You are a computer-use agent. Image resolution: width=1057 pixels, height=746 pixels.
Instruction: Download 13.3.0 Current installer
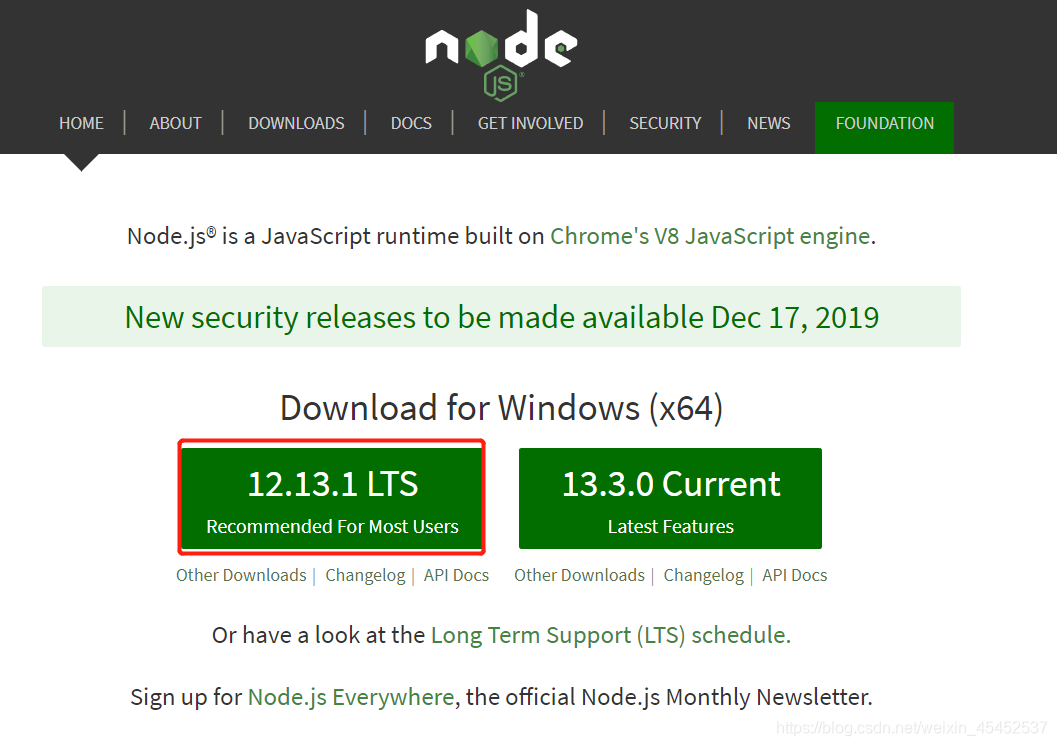tap(671, 498)
